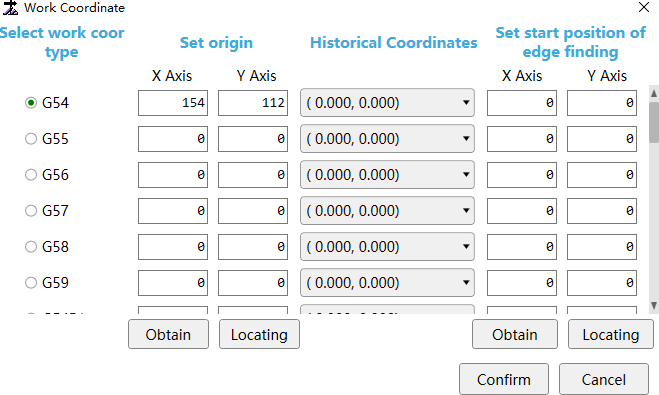
Task: Open G55 historical coordinates dropdown
Action: pos(387,139)
